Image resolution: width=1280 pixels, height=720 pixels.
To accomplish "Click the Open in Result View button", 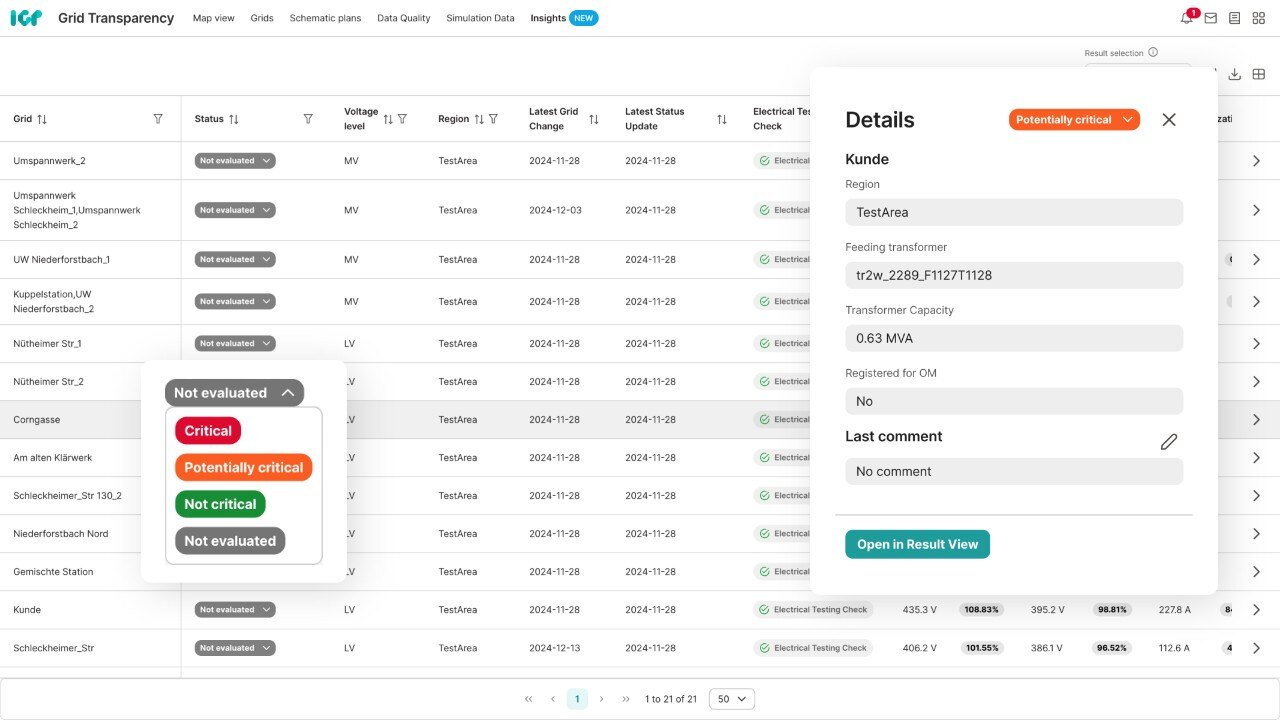I will pyautogui.click(x=917, y=544).
